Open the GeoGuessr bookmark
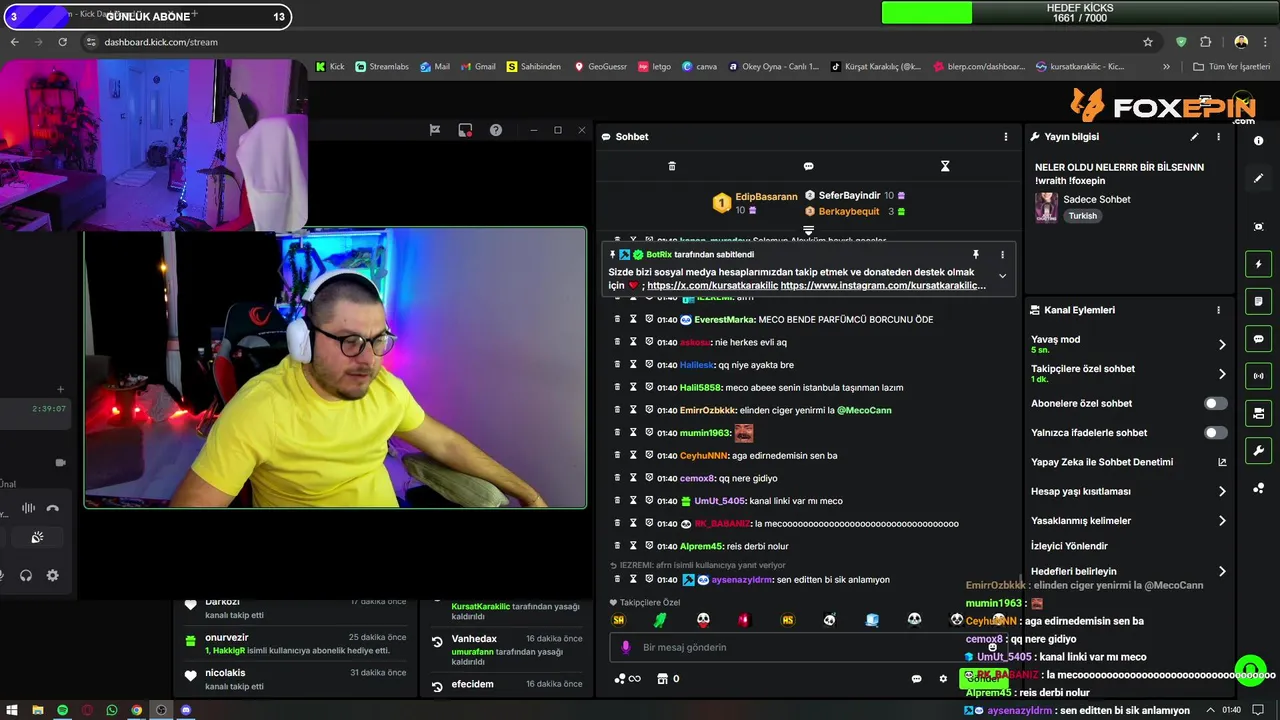1280x720 pixels. tap(600, 67)
